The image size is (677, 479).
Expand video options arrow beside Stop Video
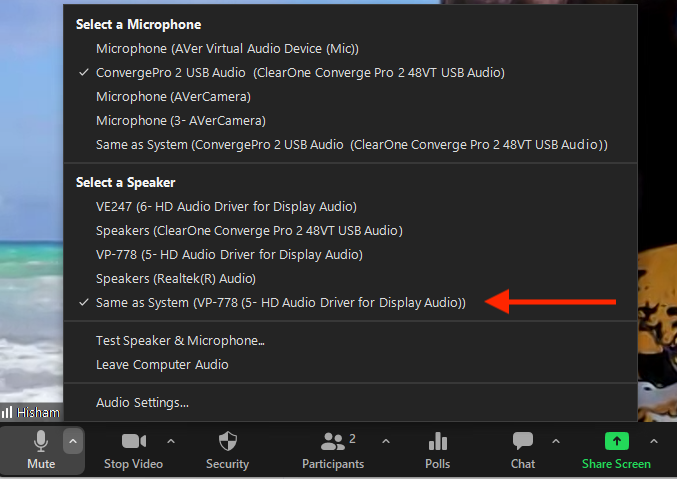tap(171, 441)
